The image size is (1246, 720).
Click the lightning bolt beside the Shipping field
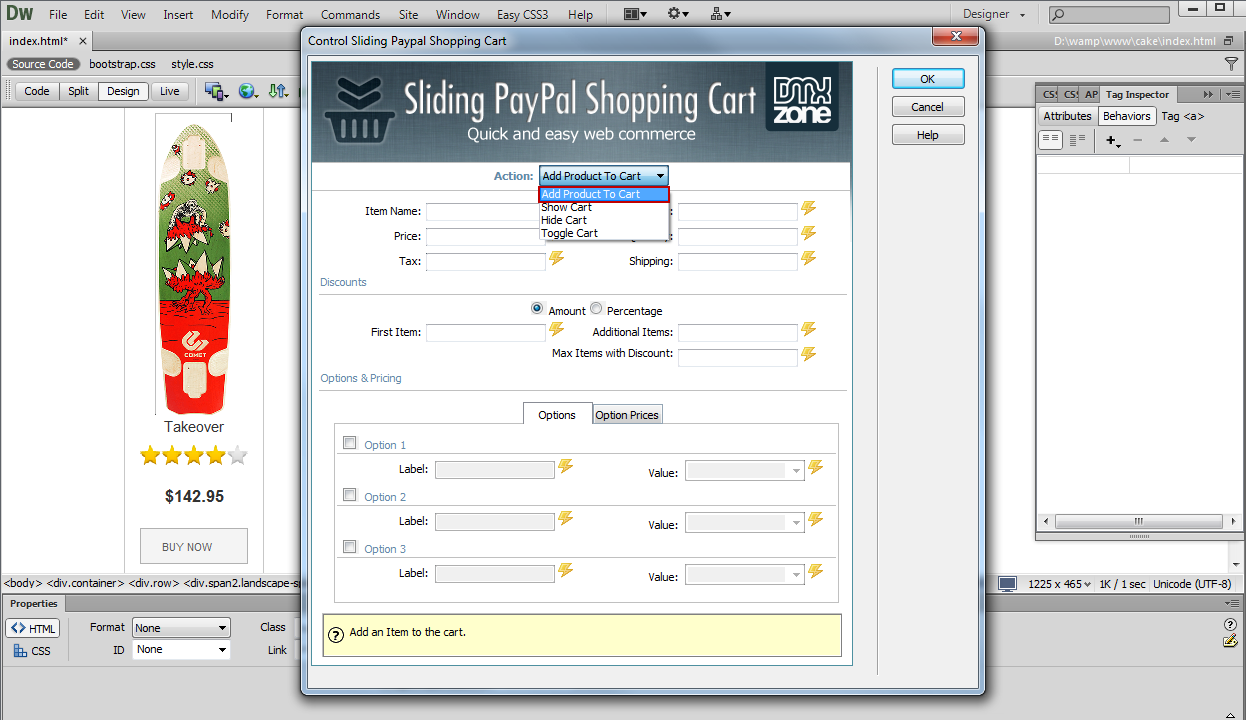pos(809,259)
